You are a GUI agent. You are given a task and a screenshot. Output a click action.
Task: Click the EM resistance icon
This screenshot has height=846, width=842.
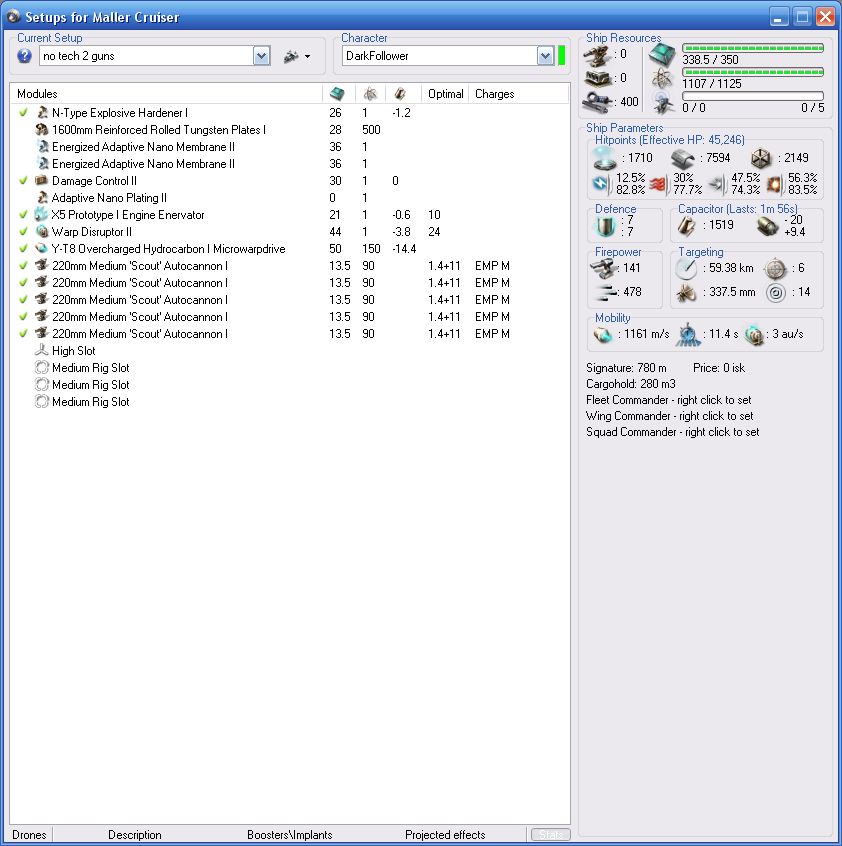[601, 183]
